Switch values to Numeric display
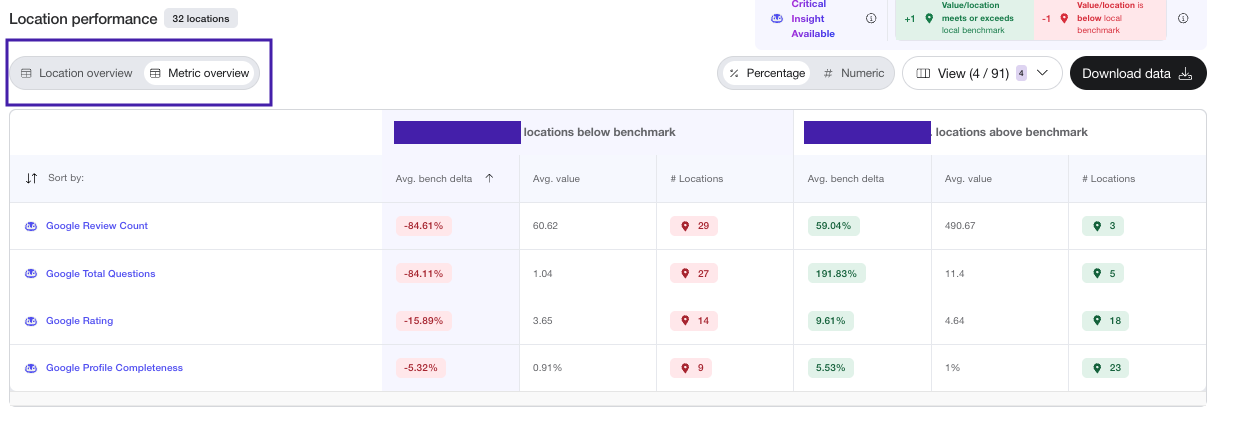This screenshot has width=1234, height=421. click(853, 73)
